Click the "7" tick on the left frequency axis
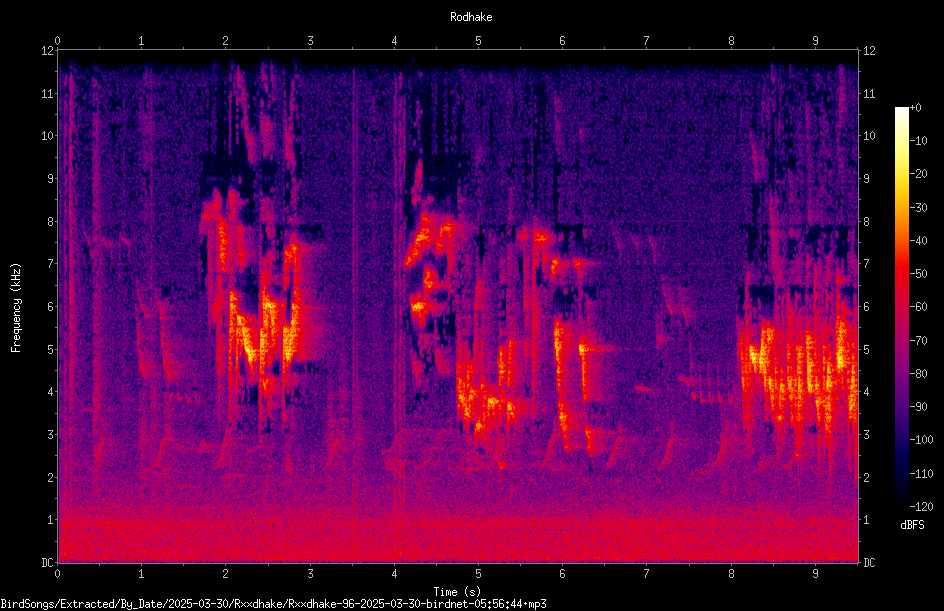The image size is (944, 611). coord(51,264)
